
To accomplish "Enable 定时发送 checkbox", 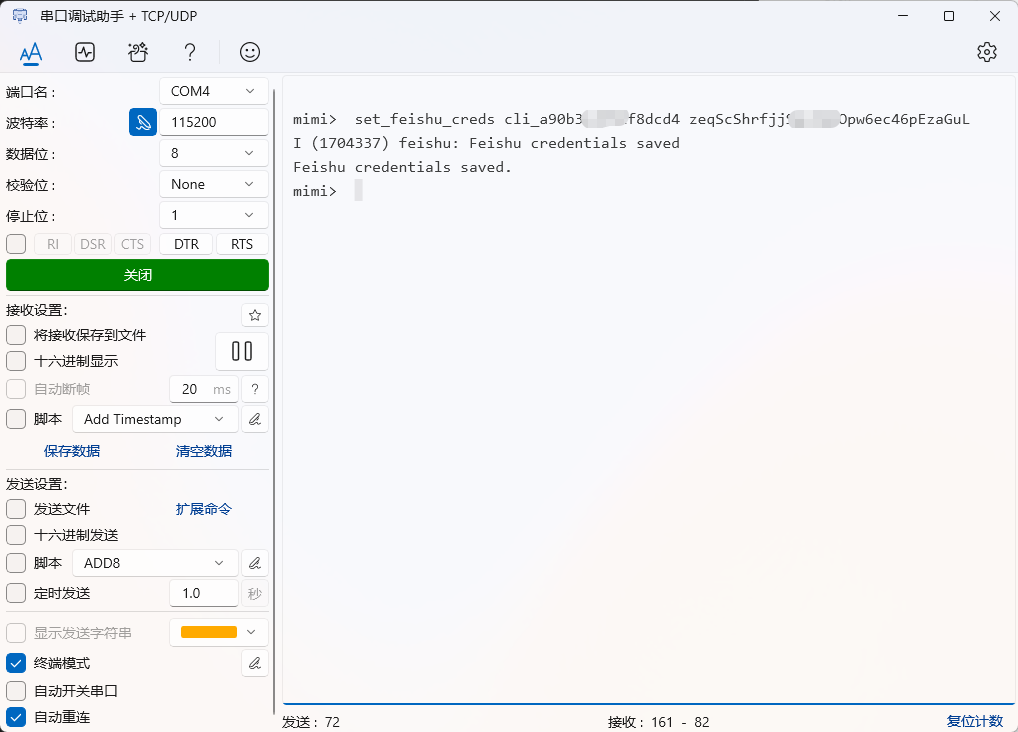I will point(15,592).
